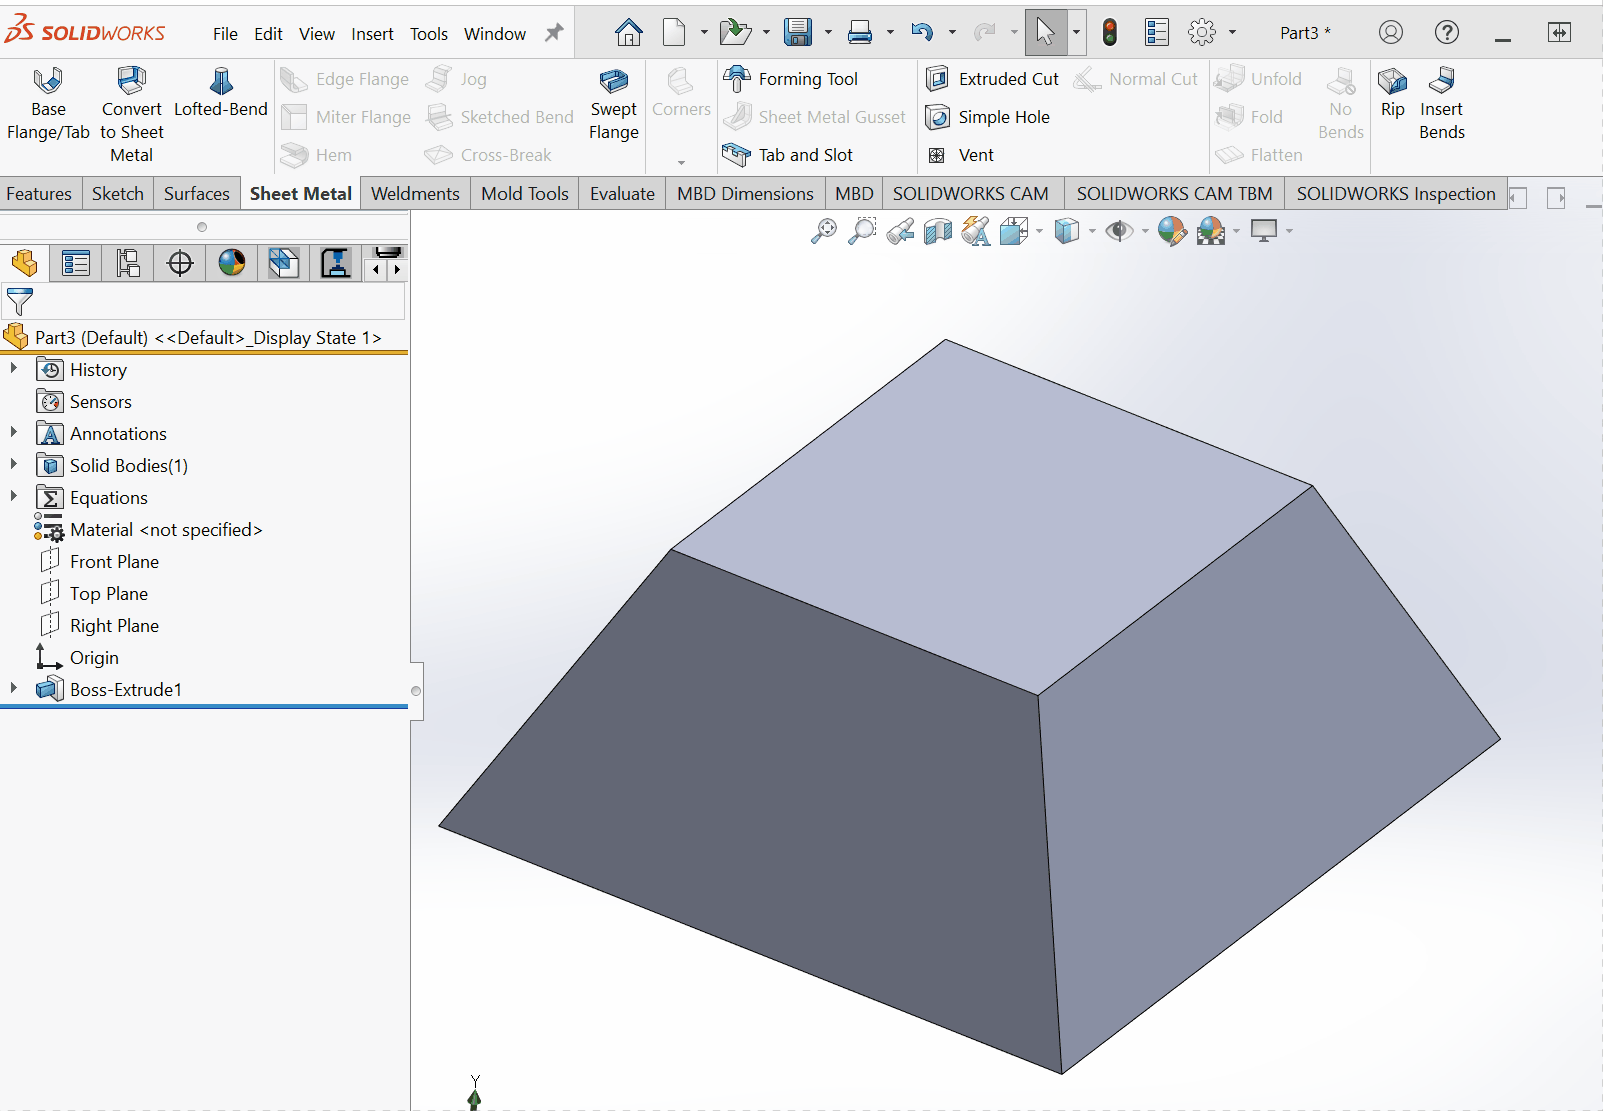
Task: Select the Swept Flange tool
Action: click(x=613, y=82)
